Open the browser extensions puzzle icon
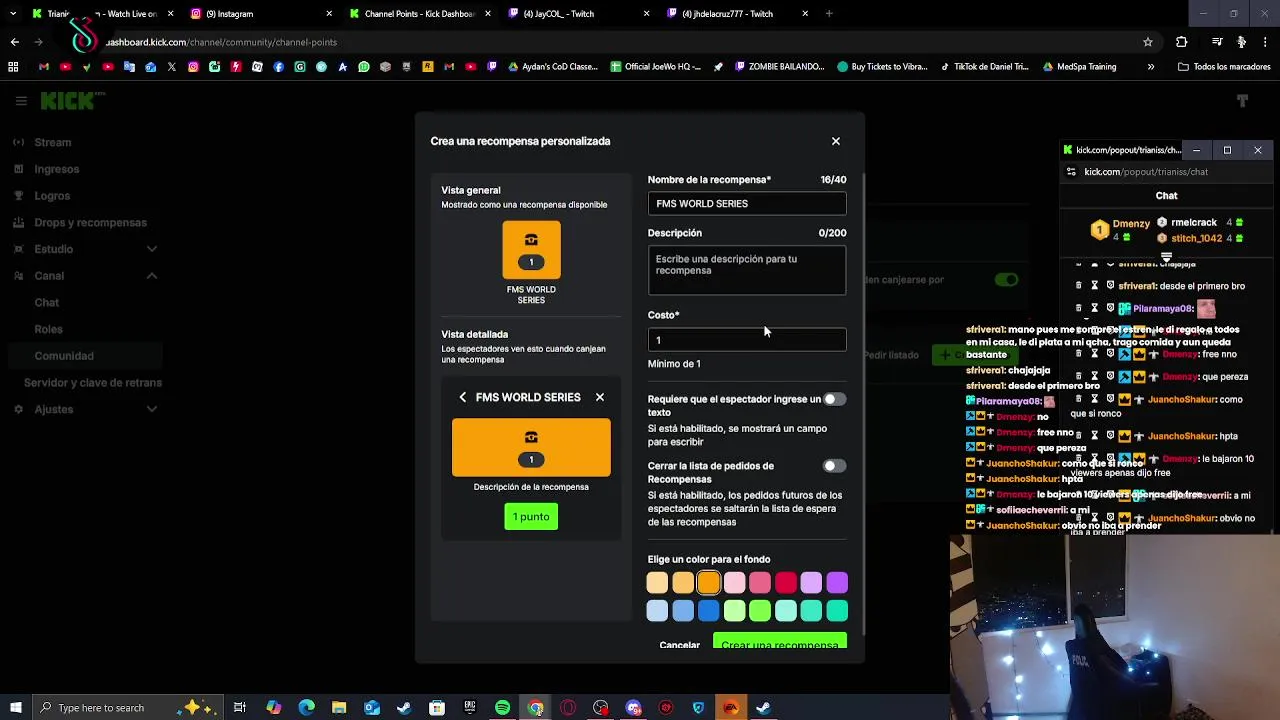 pyautogui.click(x=1182, y=42)
